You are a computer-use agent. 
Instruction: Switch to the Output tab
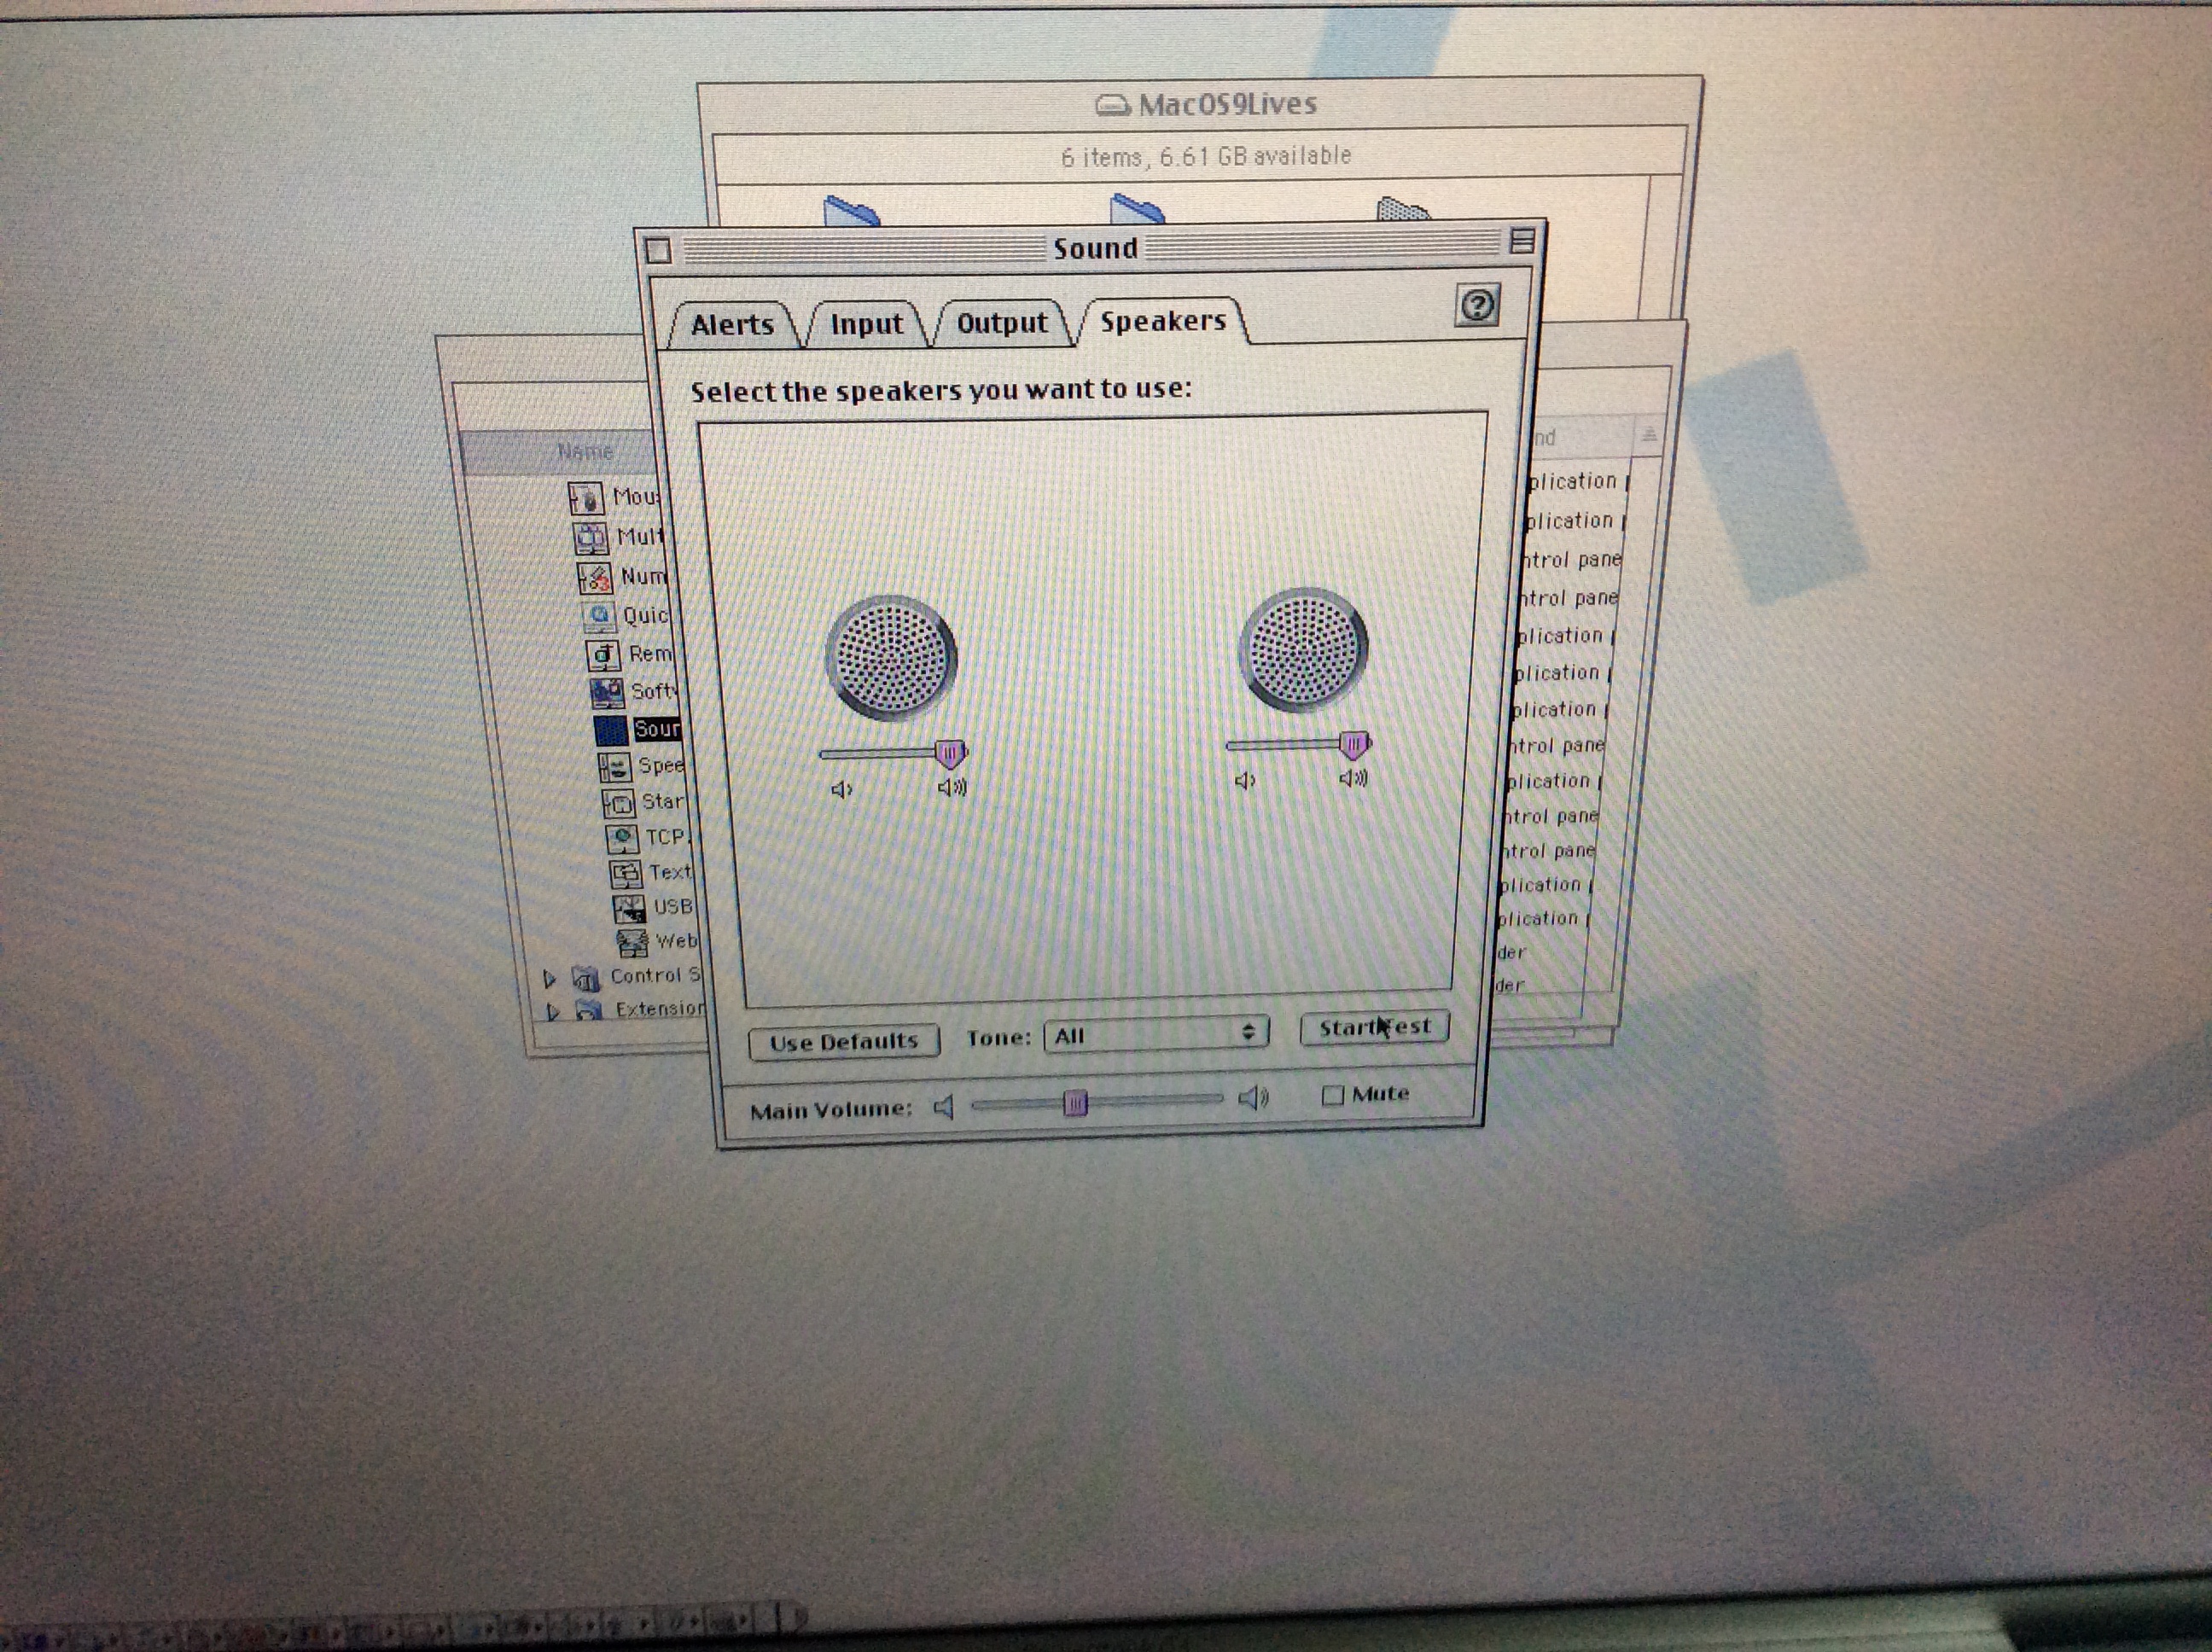point(1001,323)
